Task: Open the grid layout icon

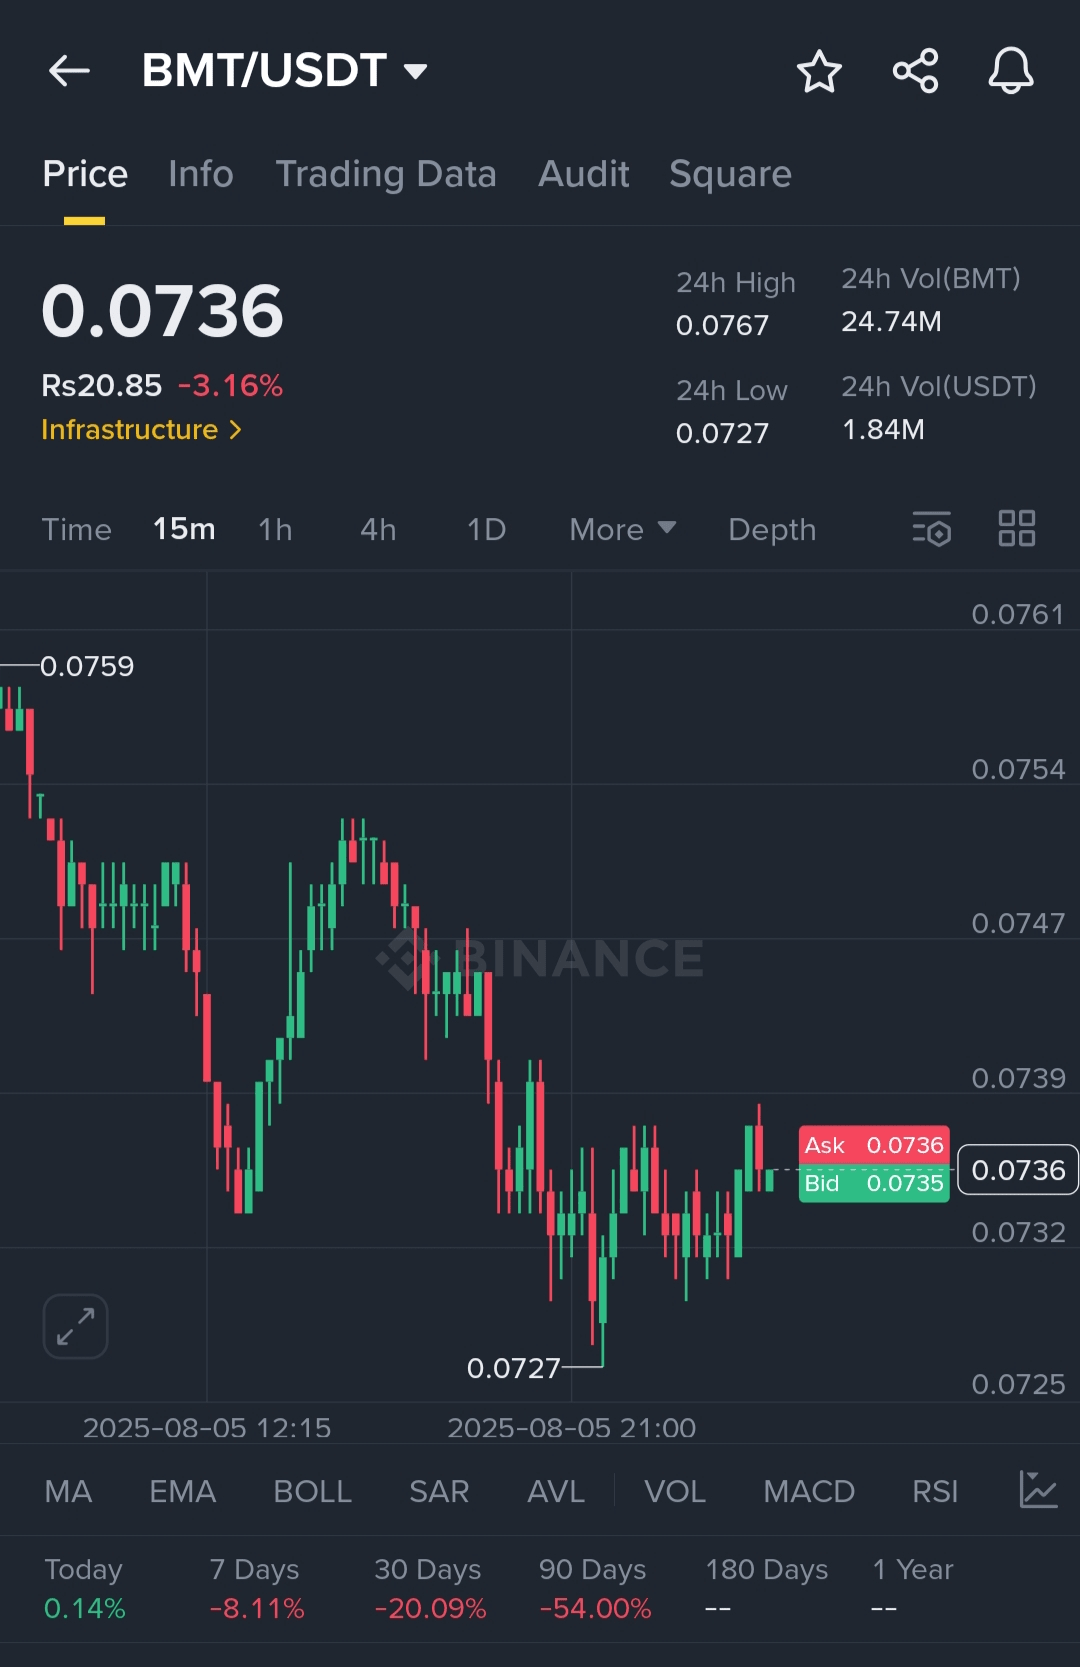Action: point(1017,529)
